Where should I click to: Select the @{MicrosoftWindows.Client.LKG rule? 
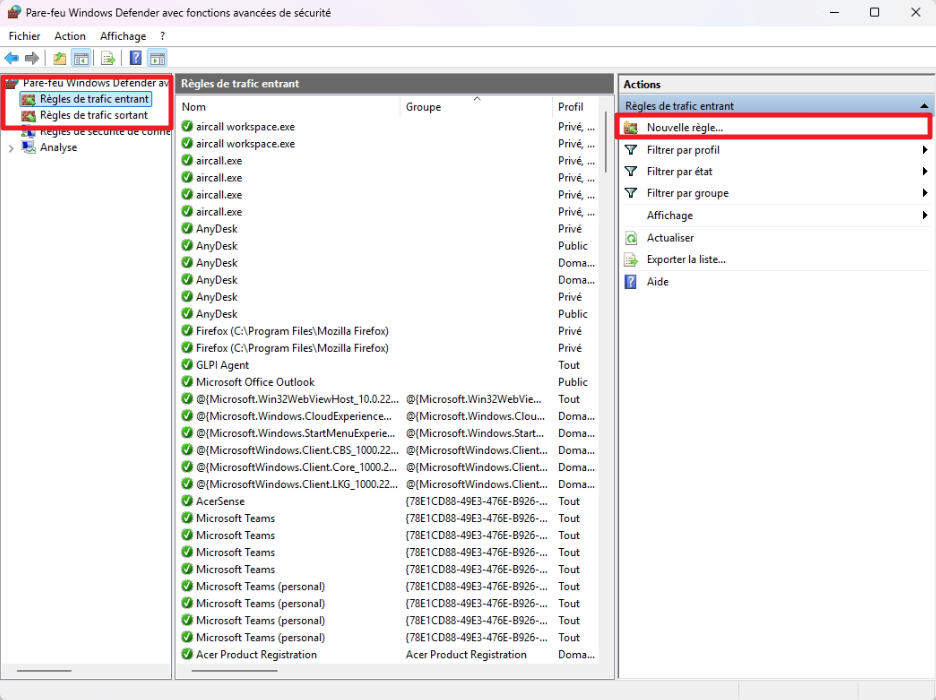pos(297,483)
